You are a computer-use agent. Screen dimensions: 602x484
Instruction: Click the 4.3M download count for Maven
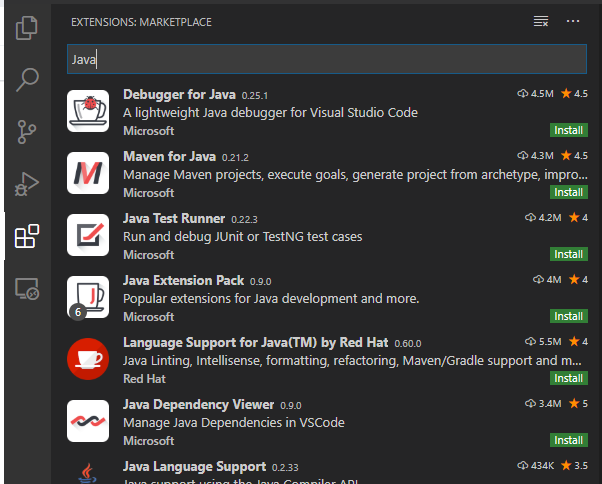coord(536,155)
